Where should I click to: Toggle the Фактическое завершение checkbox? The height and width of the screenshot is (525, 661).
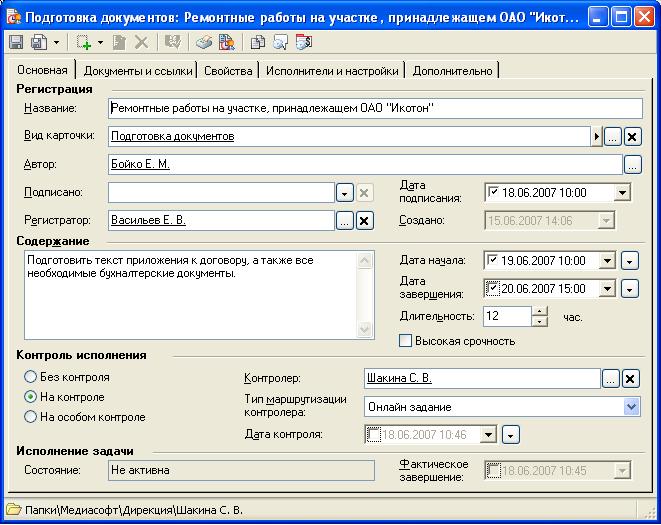pyautogui.click(x=494, y=470)
